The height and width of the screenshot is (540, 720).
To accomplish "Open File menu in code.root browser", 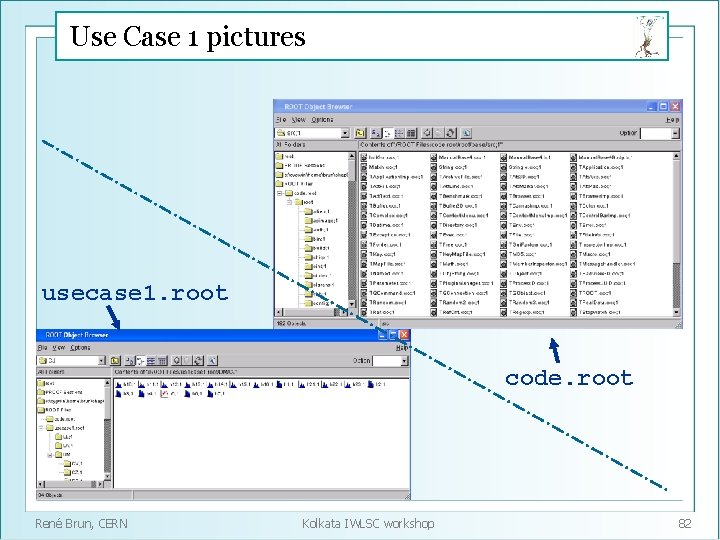I will [281, 119].
